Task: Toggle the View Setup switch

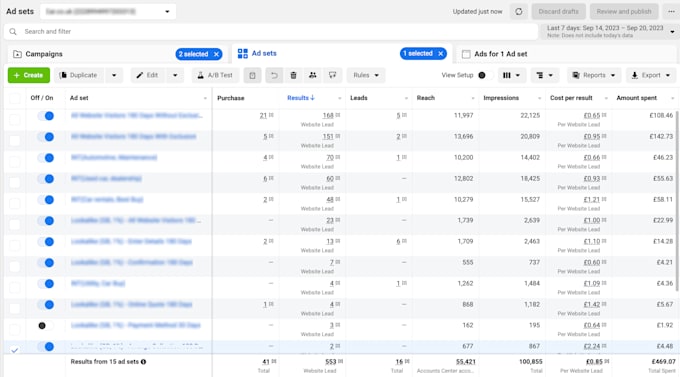Action: 485,75
